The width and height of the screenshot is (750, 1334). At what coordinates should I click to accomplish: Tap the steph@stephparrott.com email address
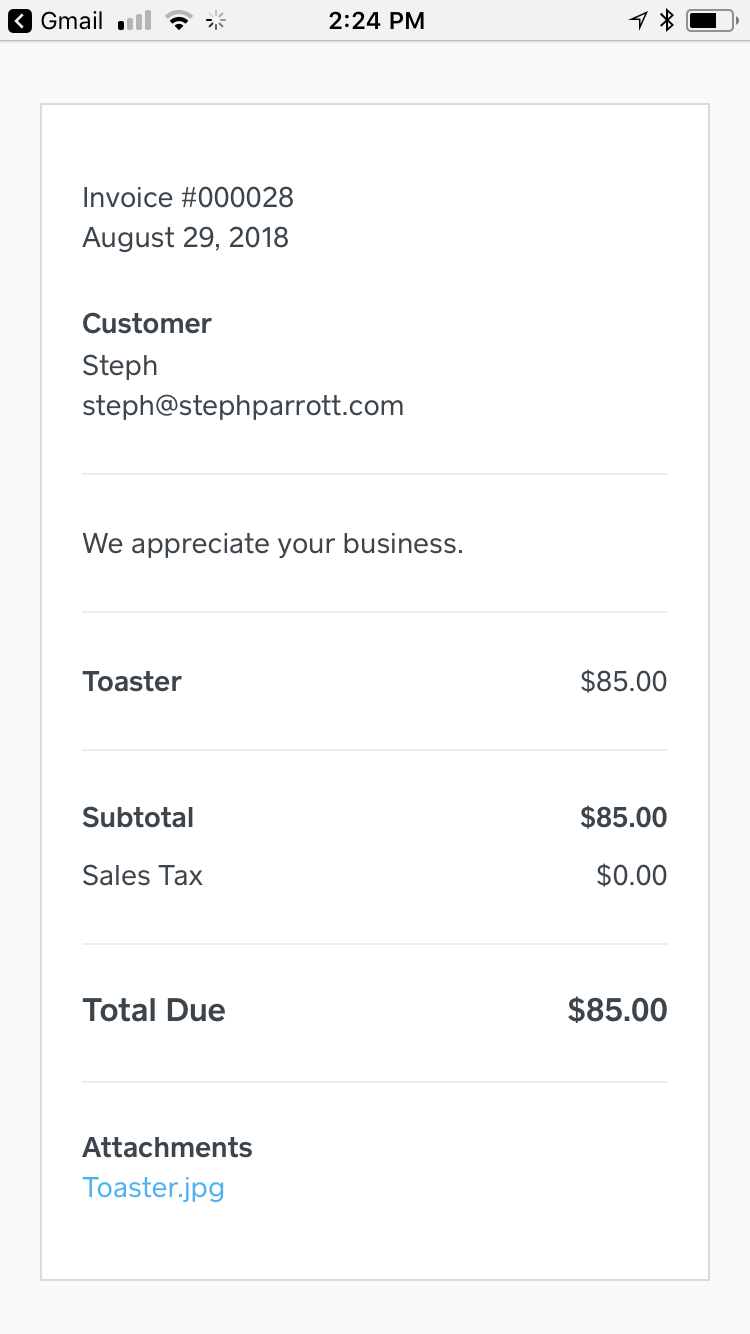point(243,406)
